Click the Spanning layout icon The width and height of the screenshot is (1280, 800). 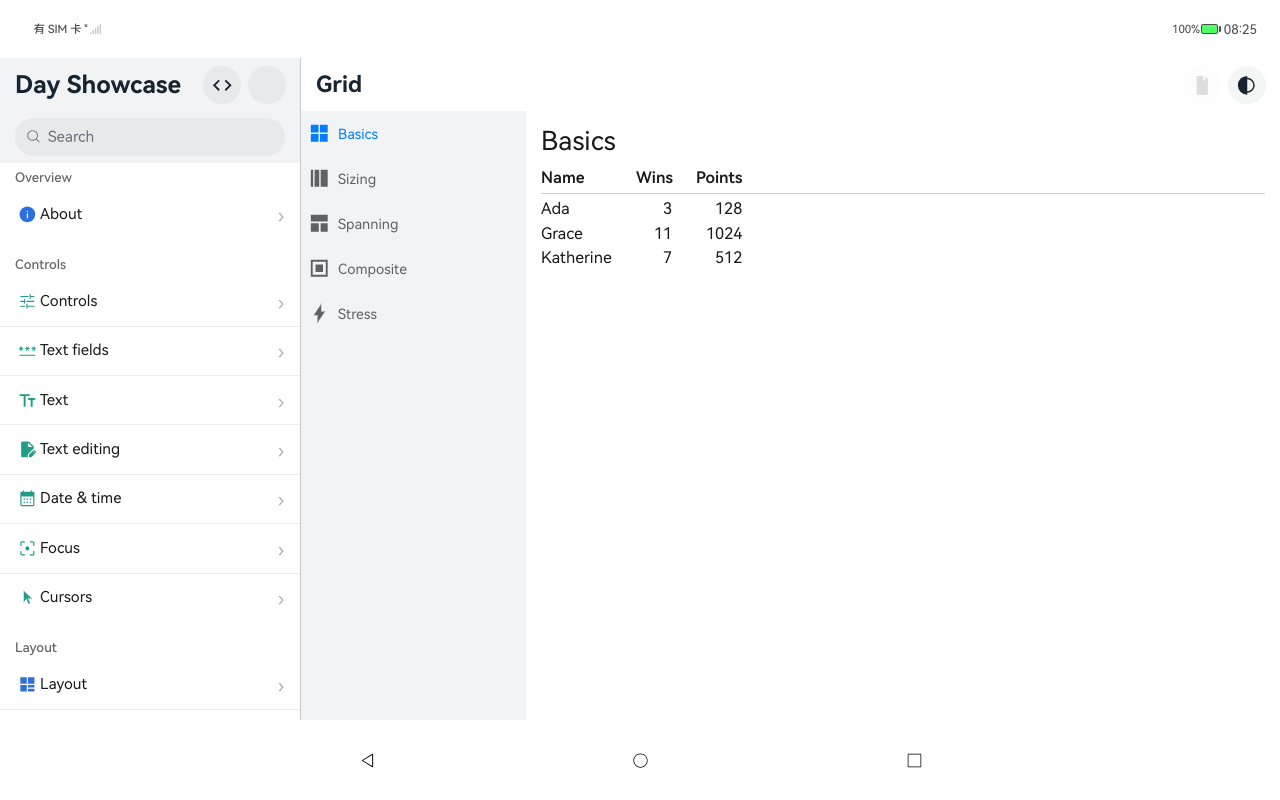tap(319, 224)
